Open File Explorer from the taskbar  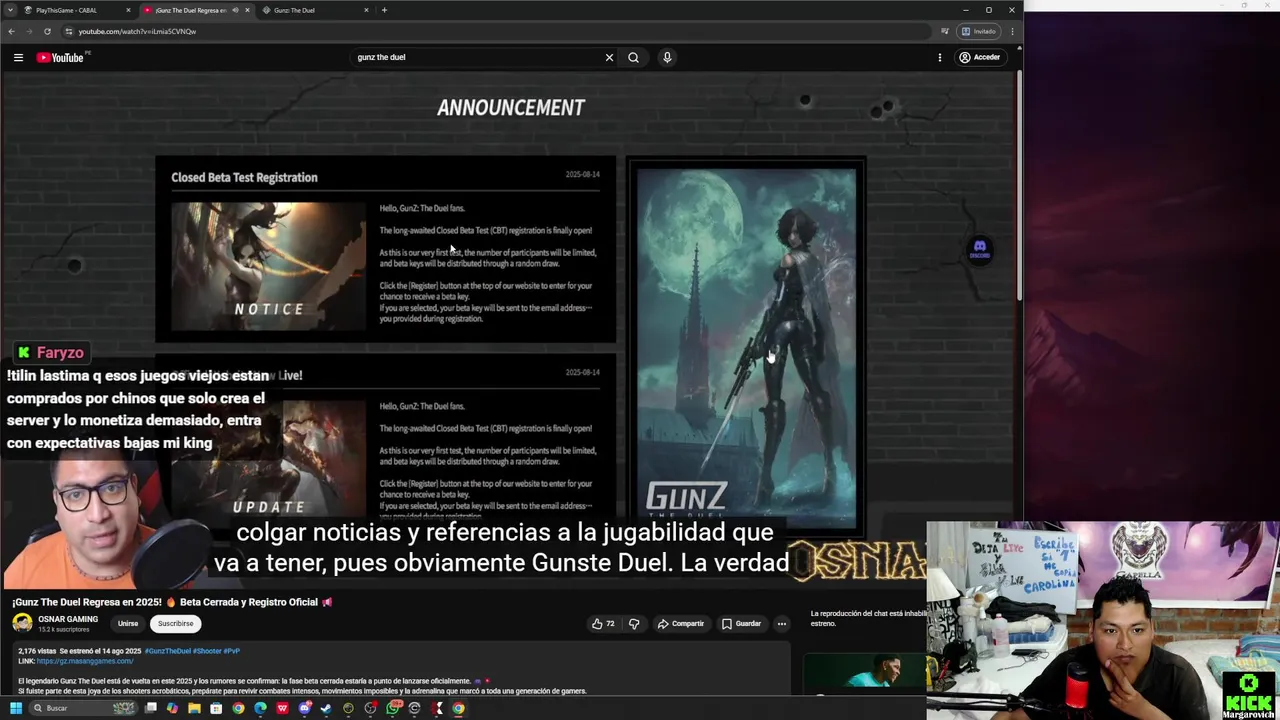[x=194, y=708]
